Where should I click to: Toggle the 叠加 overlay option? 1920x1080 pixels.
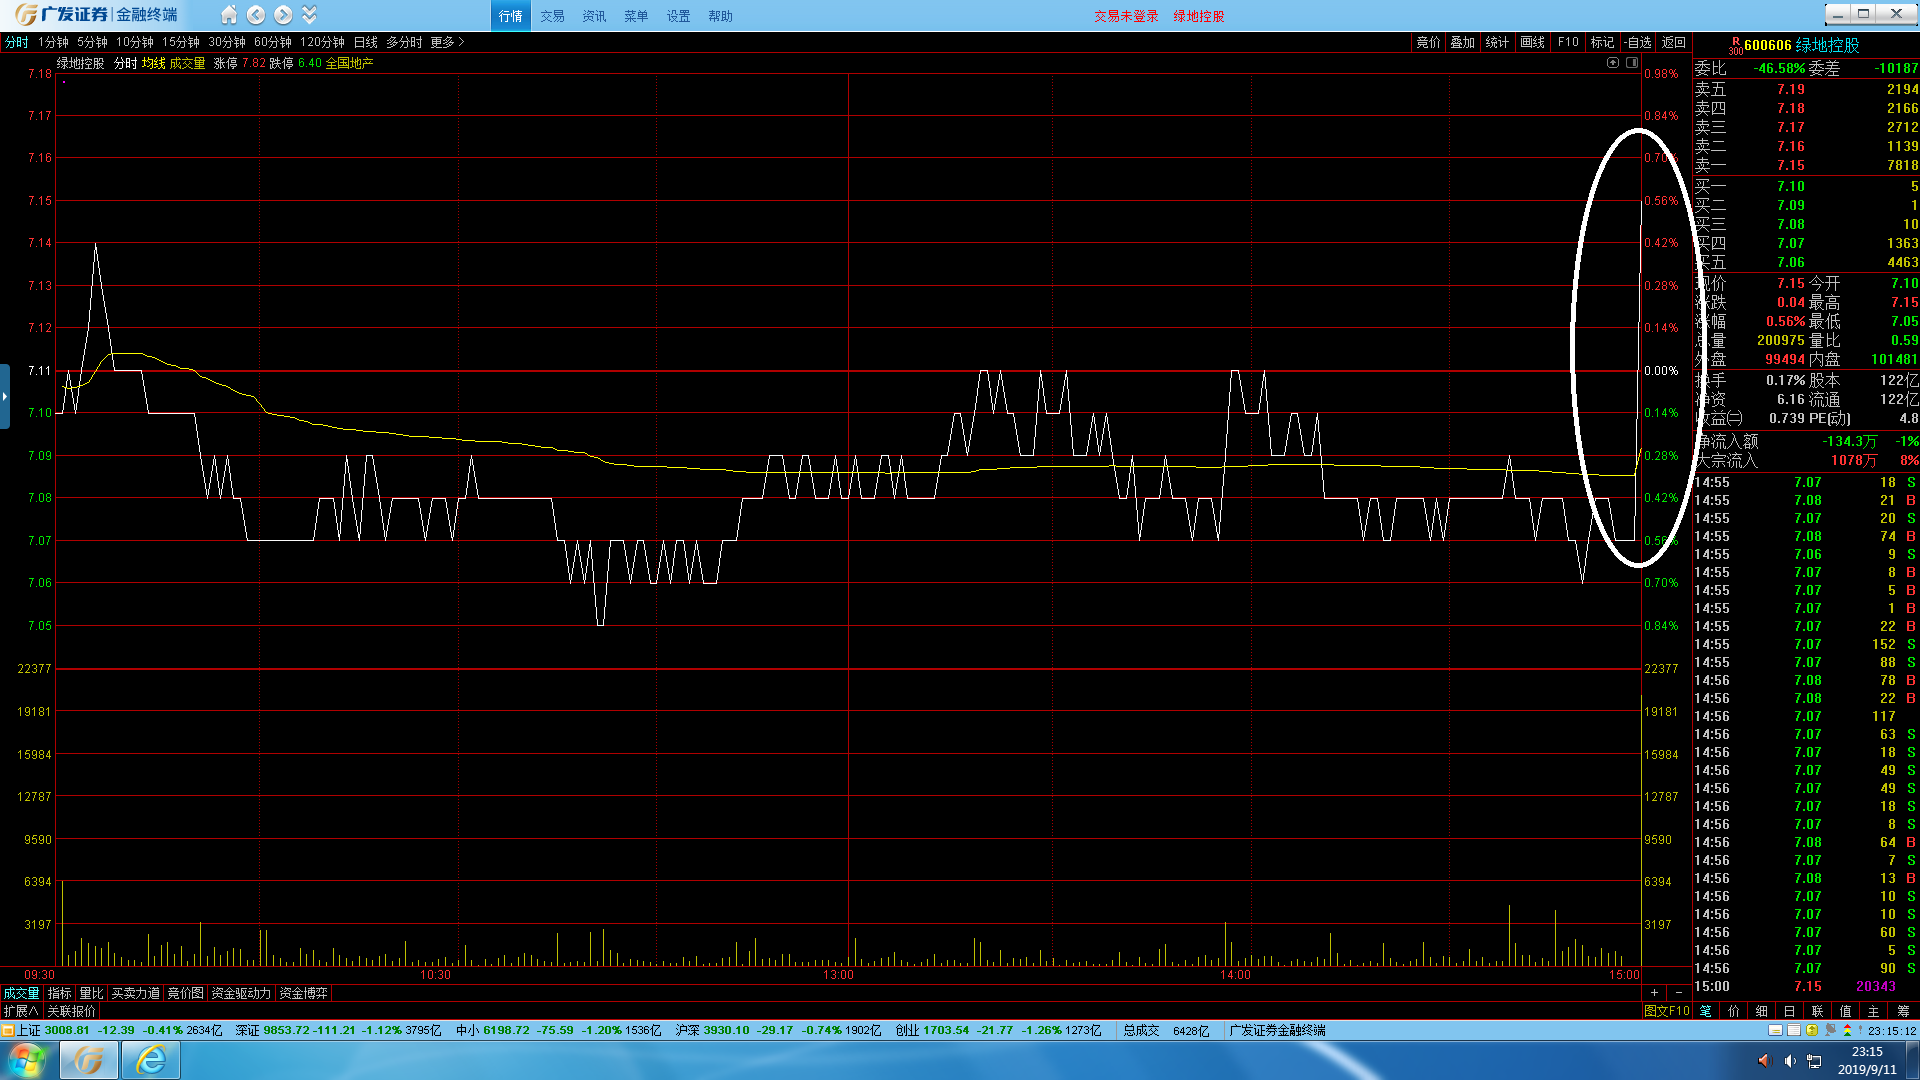1462,42
